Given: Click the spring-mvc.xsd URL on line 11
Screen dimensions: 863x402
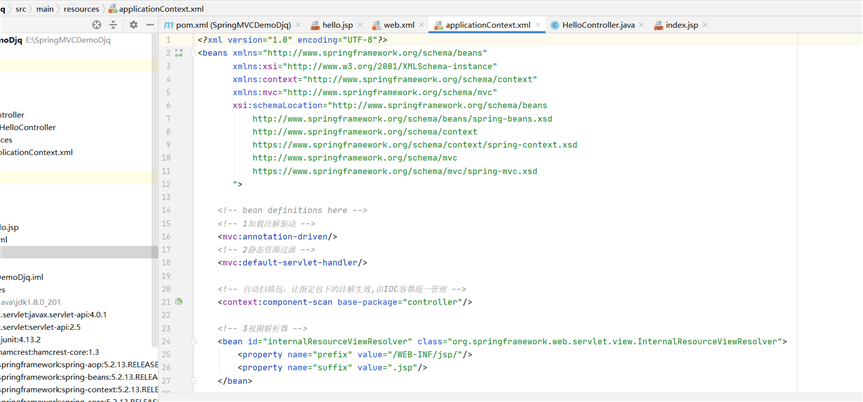Looking at the screenshot, I should click(x=395, y=171).
